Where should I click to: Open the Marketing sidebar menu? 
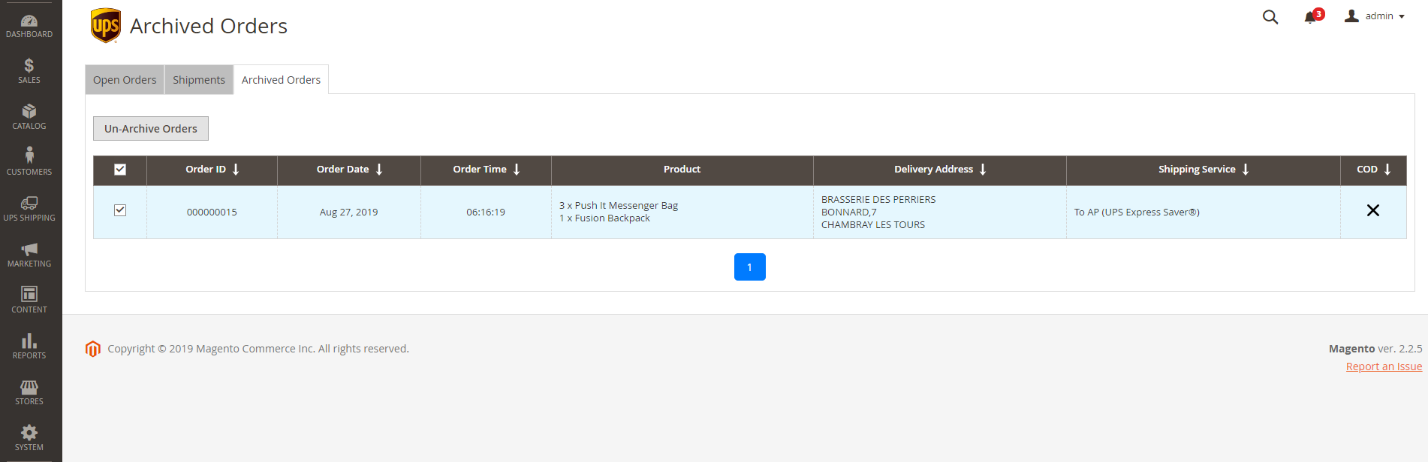(29, 255)
